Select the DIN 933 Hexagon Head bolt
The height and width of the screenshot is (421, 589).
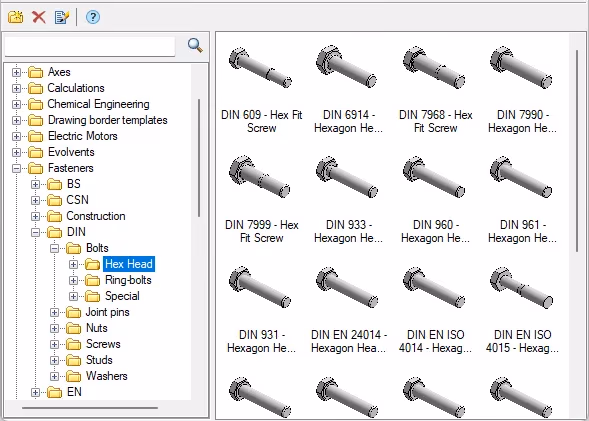pyautogui.click(x=347, y=177)
